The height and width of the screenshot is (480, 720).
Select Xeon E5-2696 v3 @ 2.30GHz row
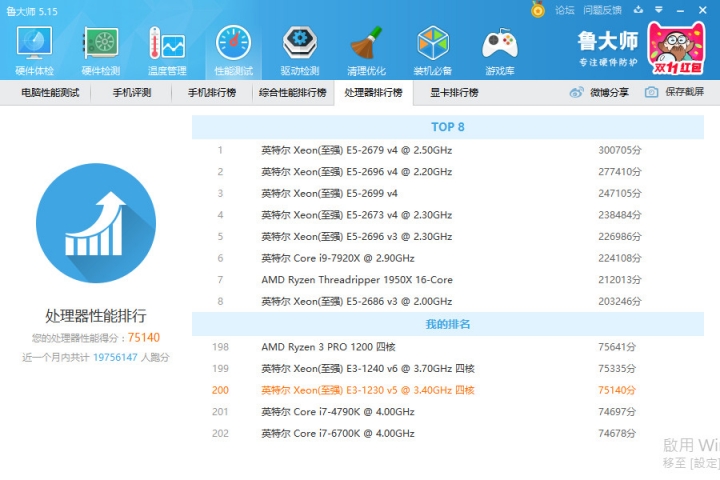click(x=448, y=237)
